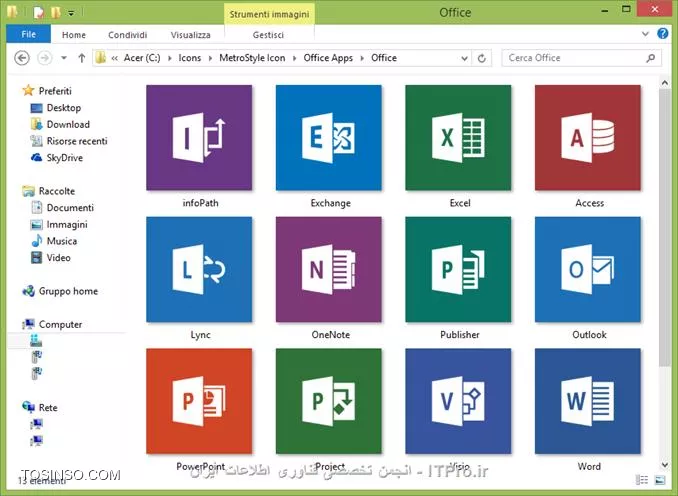
Task: Select Computer in navigation pane
Action: click(60, 324)
